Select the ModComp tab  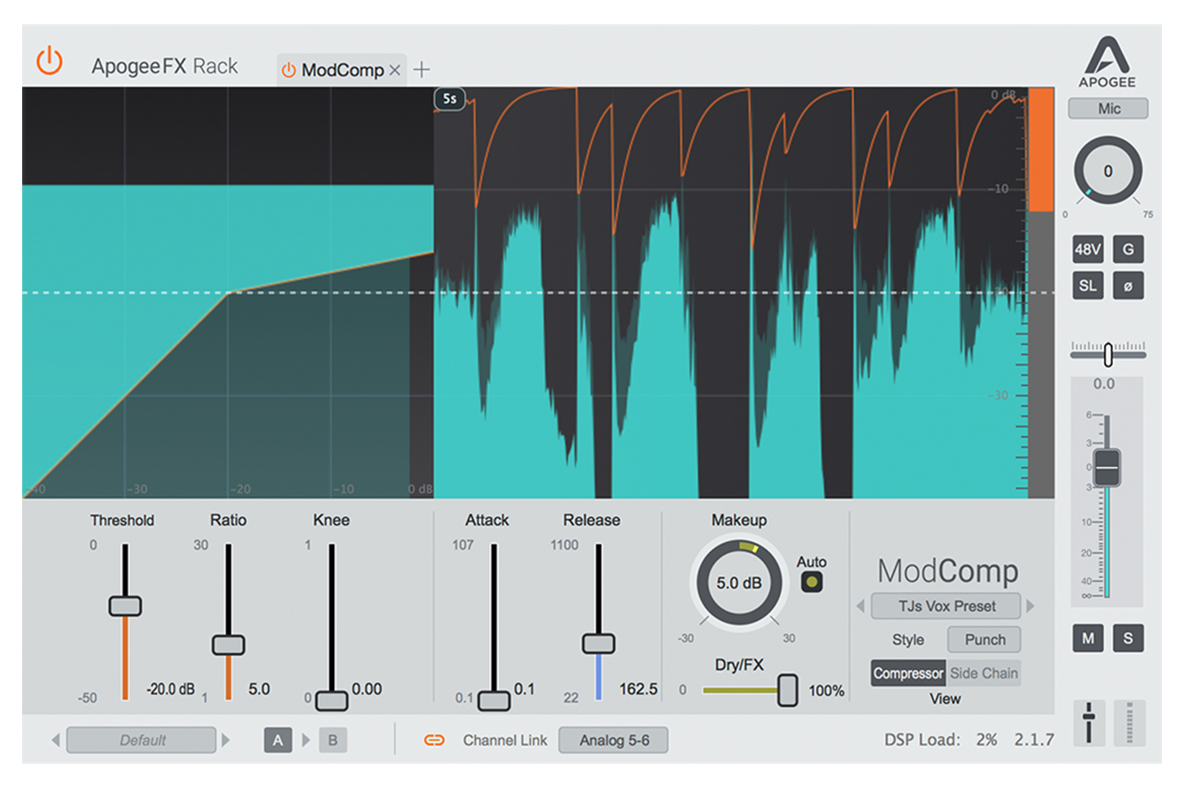click(342, 70)
